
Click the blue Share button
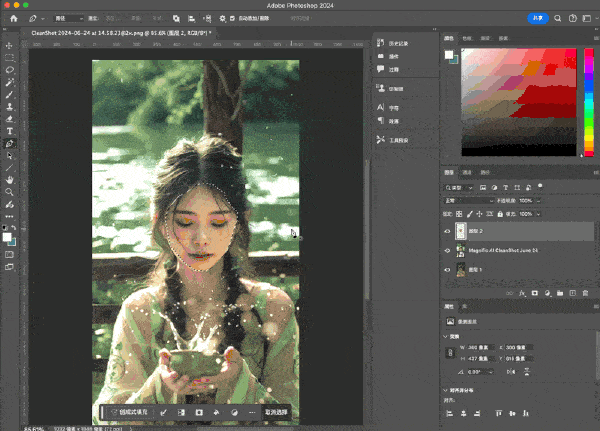pyautogui.click(x=538, y=18)
